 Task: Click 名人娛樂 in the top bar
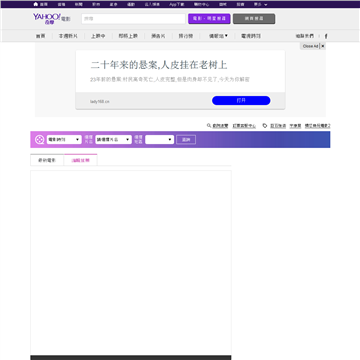point(152,4)
